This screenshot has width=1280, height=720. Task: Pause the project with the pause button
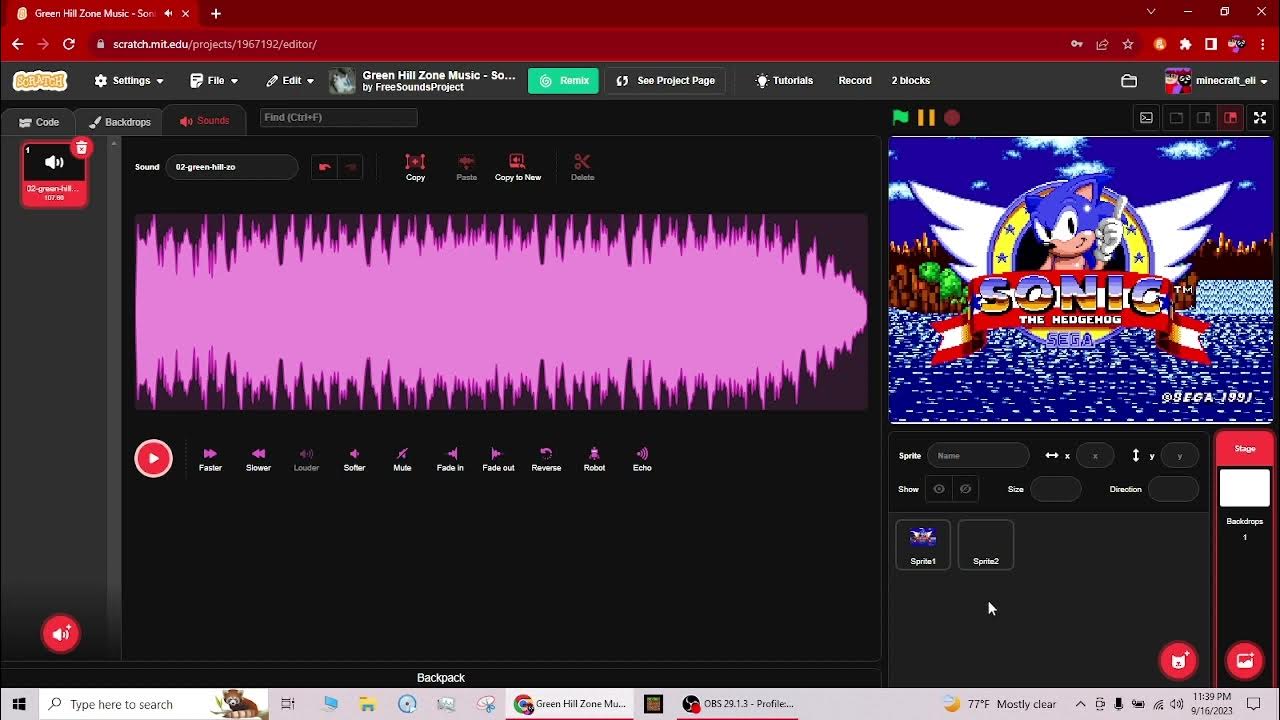point(926,117)
